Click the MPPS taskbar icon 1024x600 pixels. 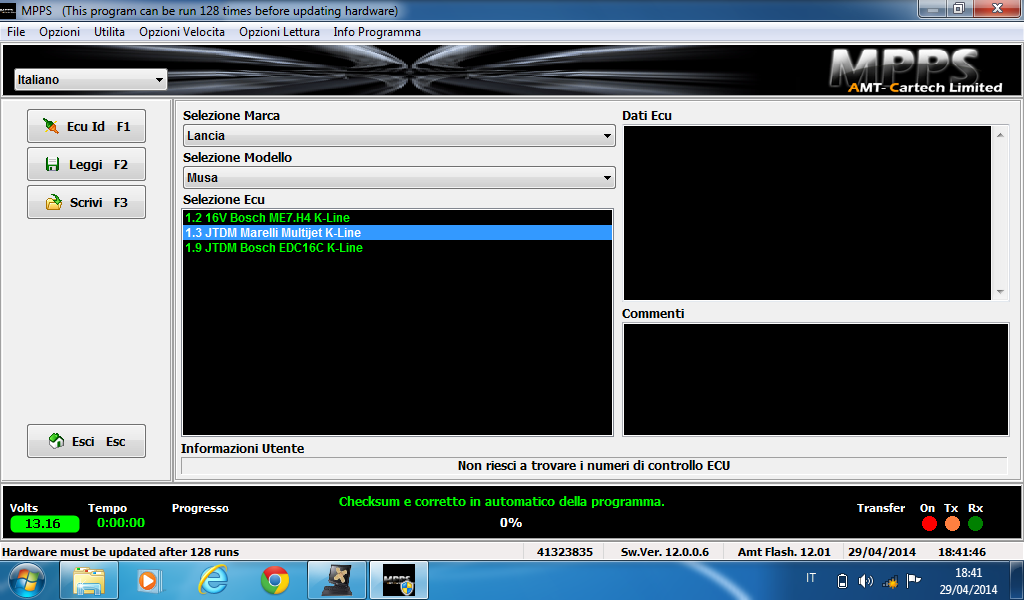(x=399, y=580)
